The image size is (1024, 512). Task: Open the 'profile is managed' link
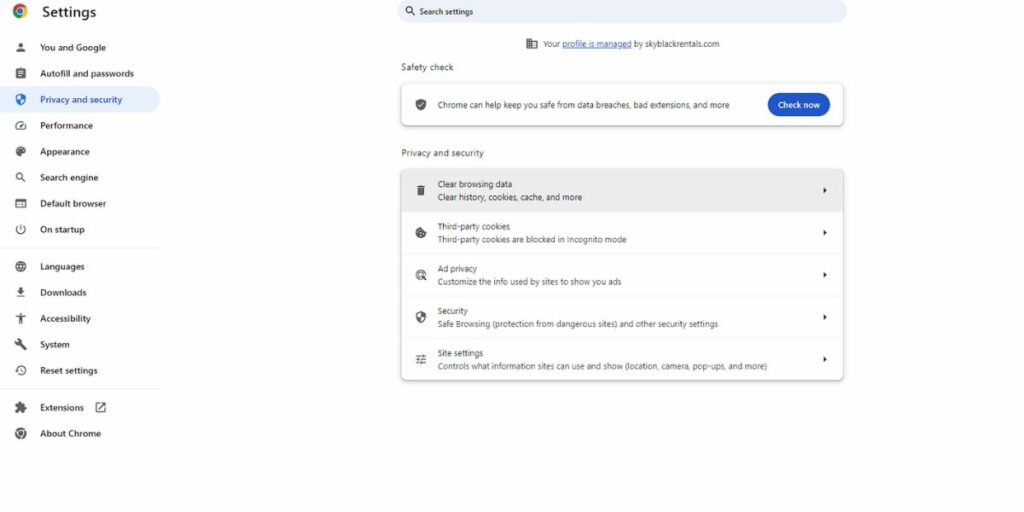pos(596,44)
